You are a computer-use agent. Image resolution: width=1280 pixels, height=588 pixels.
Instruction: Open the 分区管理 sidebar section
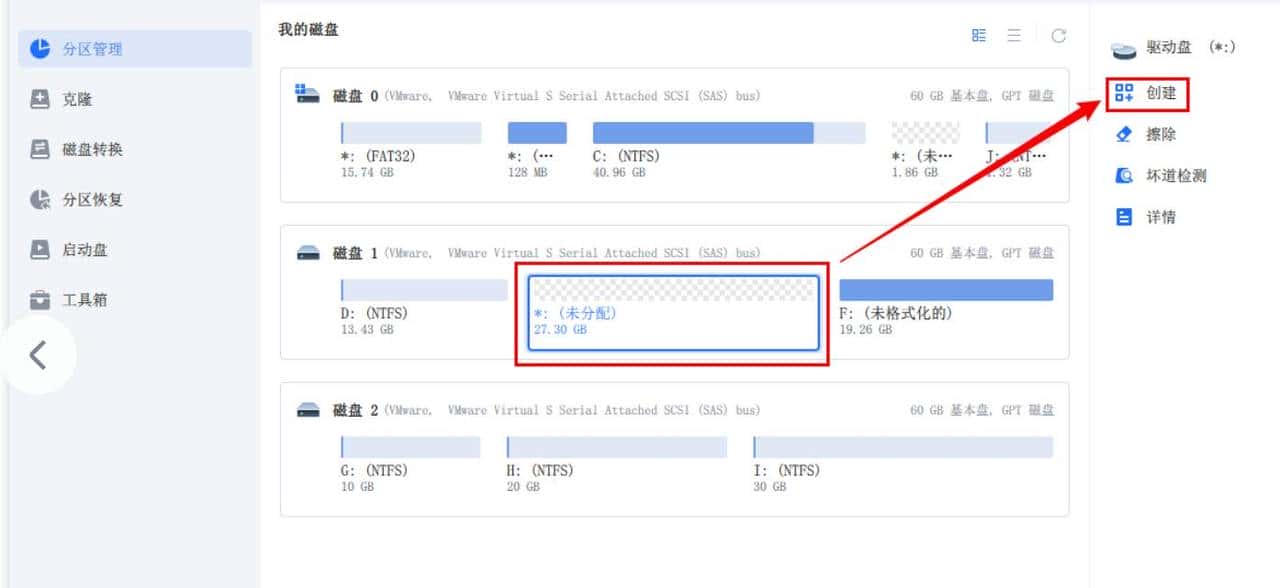click(x=135, y=49)
